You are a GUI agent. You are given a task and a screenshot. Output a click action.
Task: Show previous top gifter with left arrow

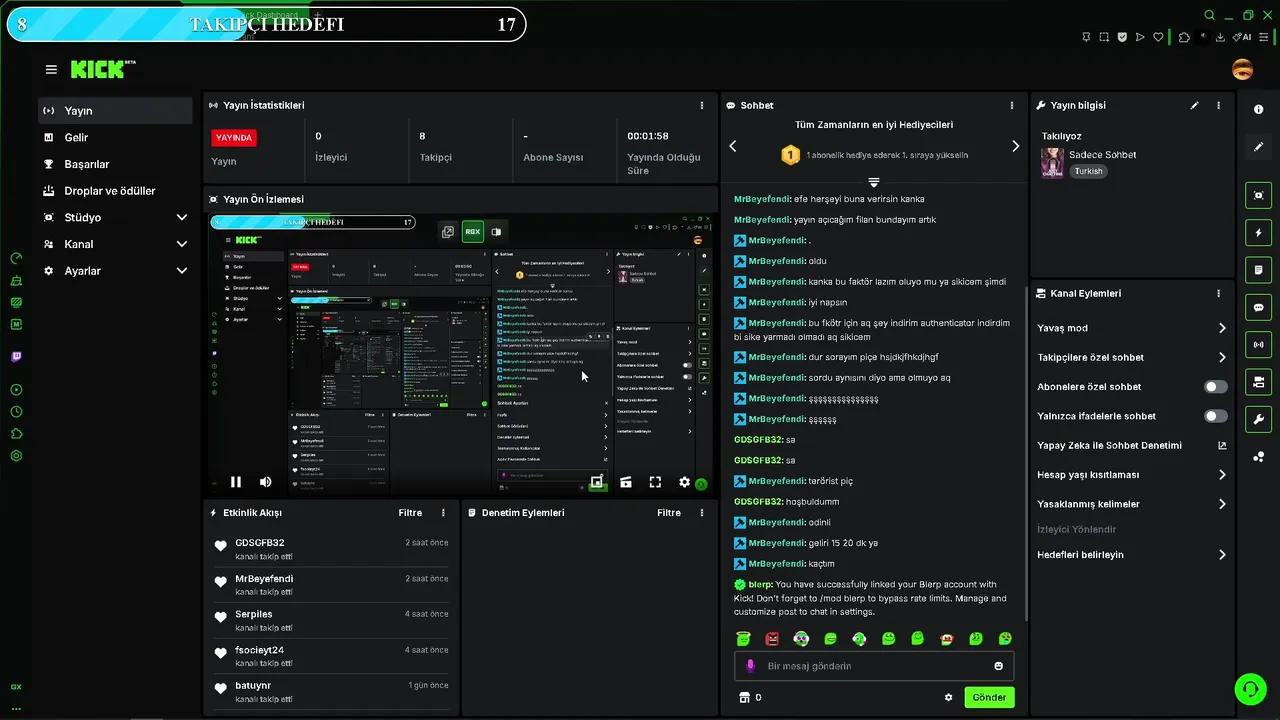coord(733,146)
